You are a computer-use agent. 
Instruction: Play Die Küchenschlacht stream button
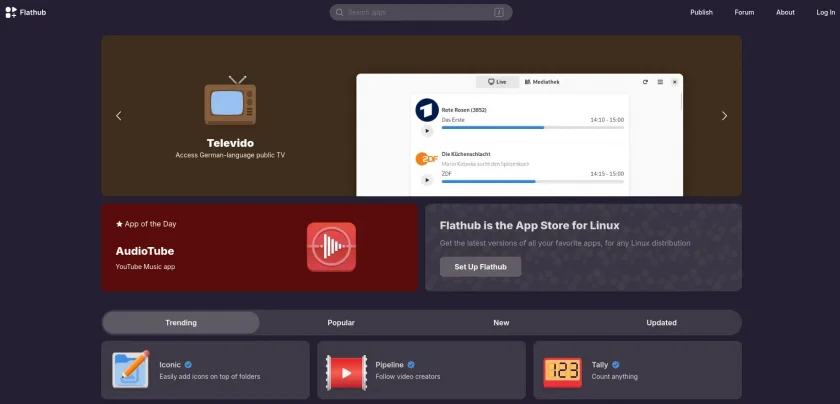click(427, 180)
